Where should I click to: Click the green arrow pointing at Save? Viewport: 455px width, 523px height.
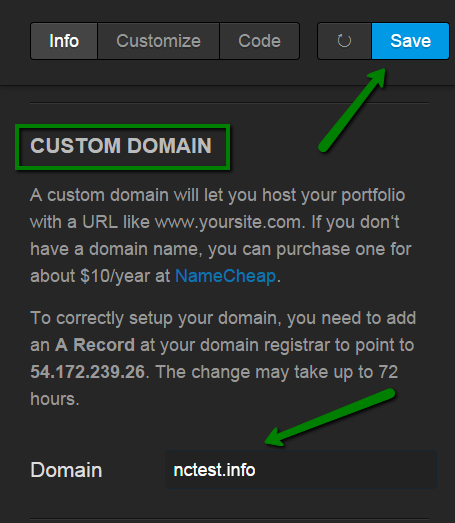pos(352,110)
